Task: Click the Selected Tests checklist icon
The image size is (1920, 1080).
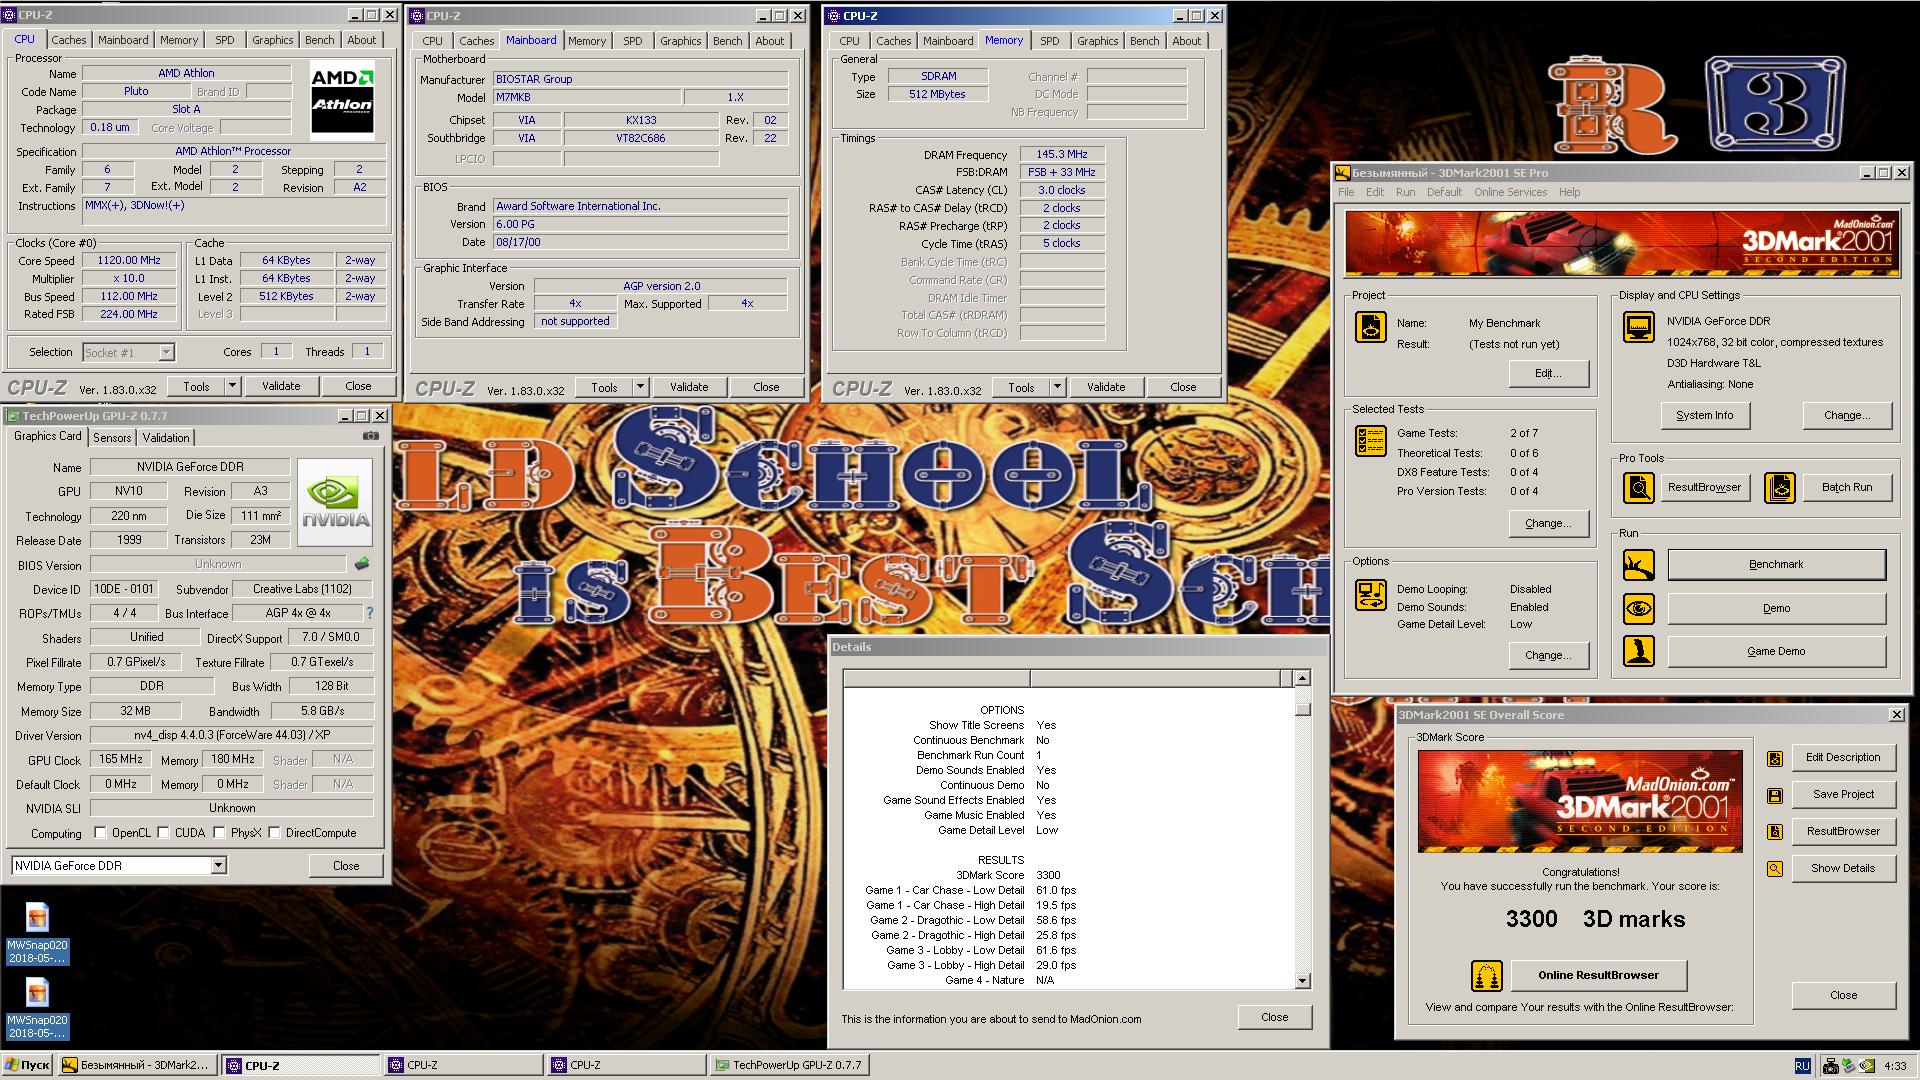Action: tap(1370, 441)
